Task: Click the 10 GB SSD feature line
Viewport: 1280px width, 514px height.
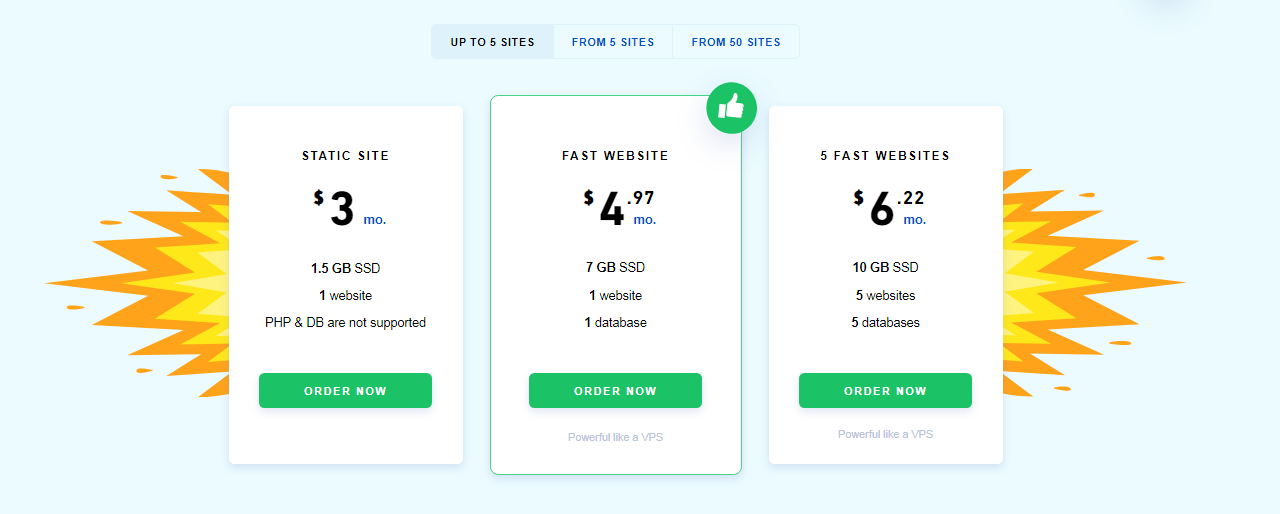Action: coord(885,268)
